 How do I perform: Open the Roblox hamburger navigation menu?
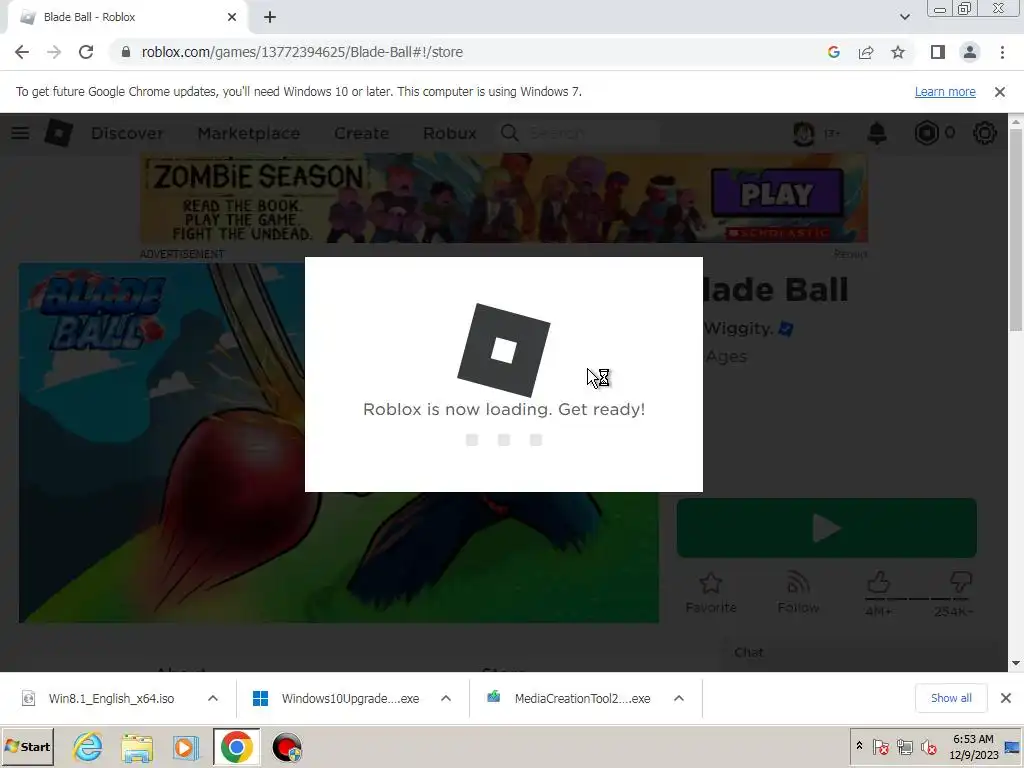[x=20, y=133]
